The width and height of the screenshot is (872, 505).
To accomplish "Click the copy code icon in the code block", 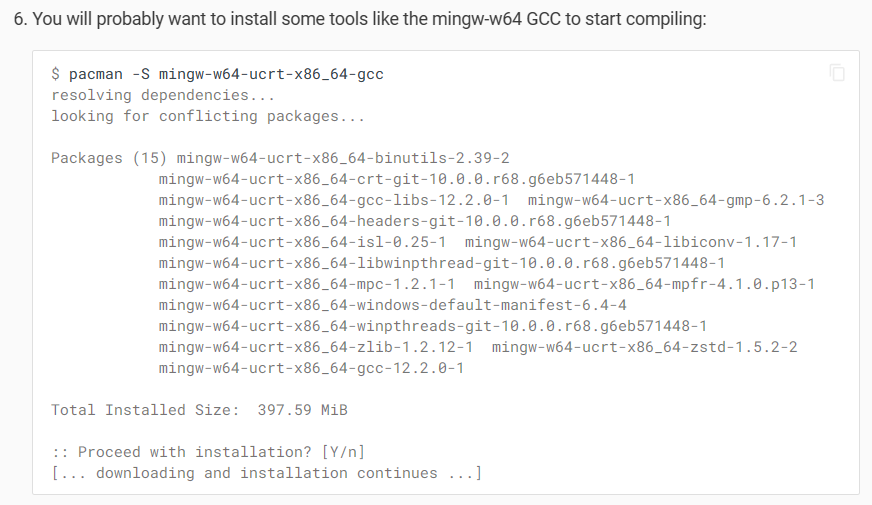I will (x=837, y=73).
